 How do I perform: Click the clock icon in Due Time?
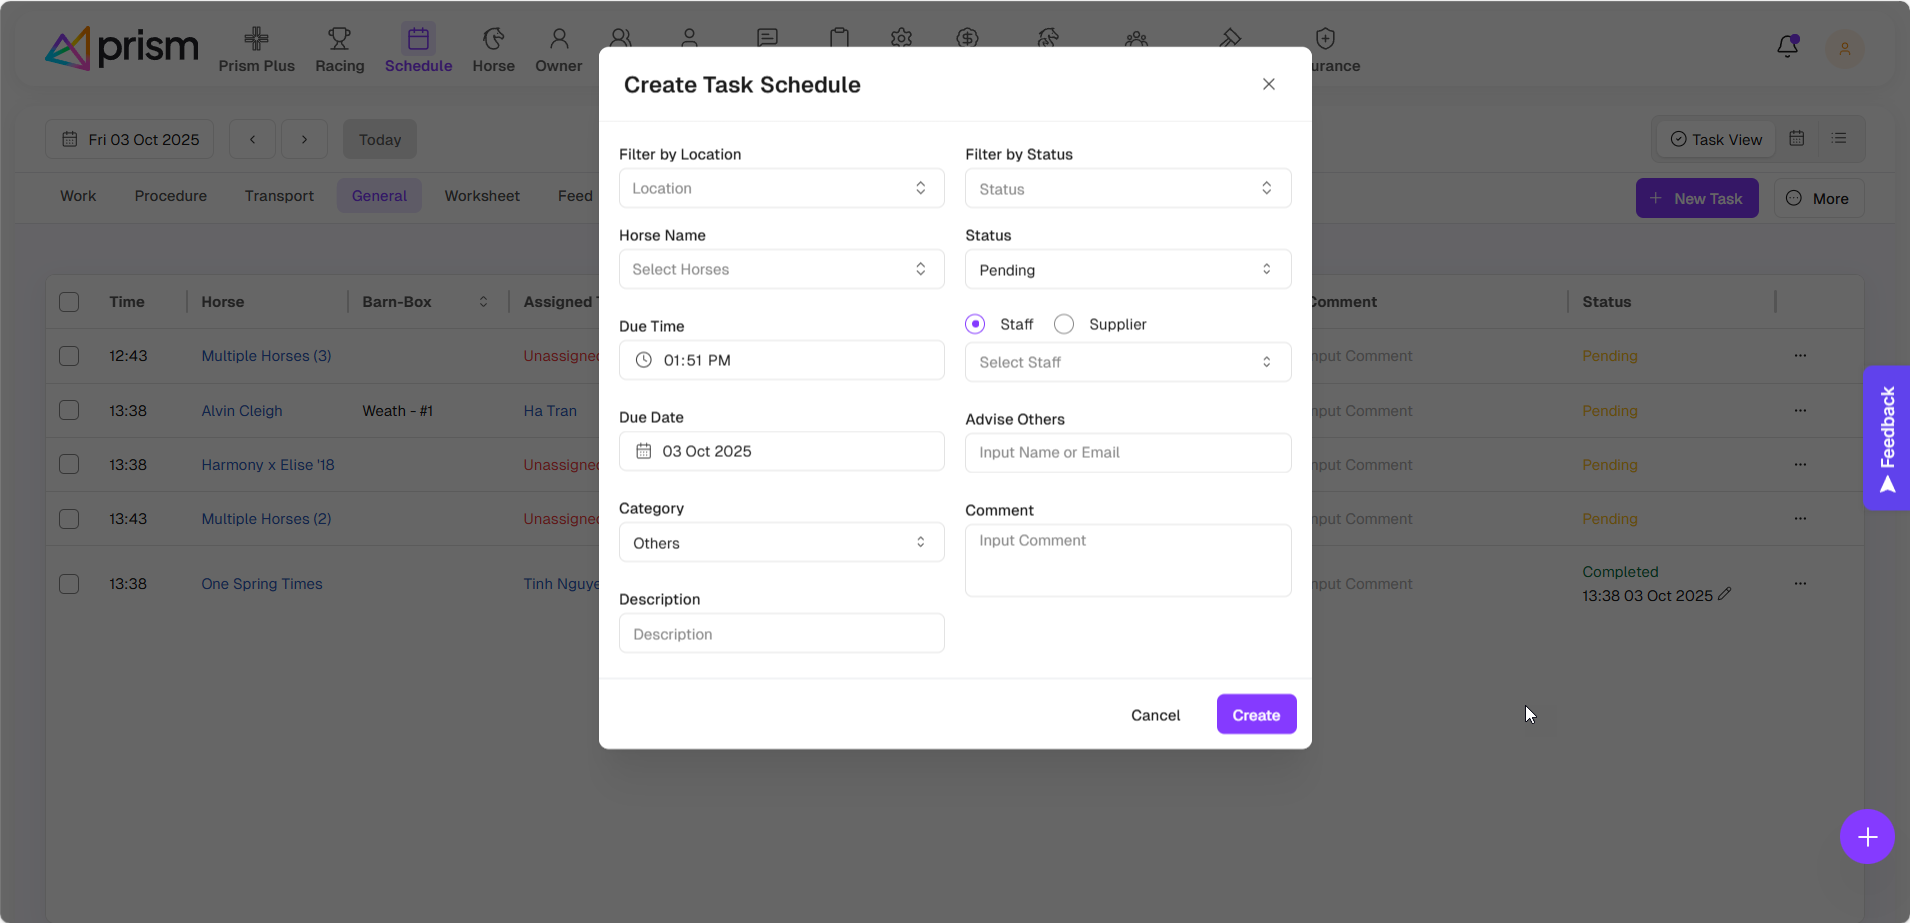pos(644,360)
